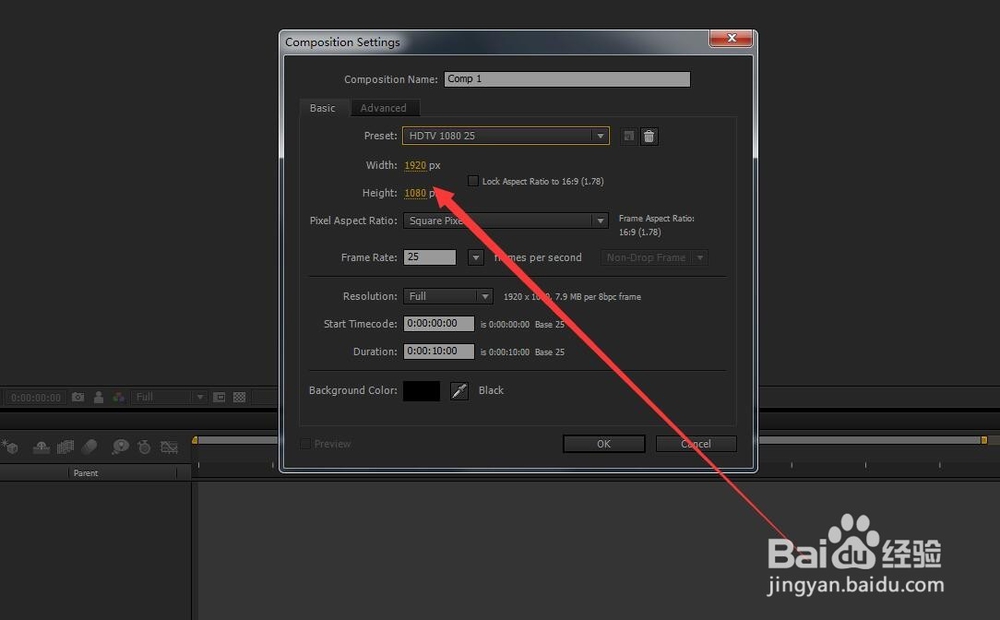Open the graph editor icon in timeline
The width and height of the screenshot is (1000, 620).
[x=169, y=447]
